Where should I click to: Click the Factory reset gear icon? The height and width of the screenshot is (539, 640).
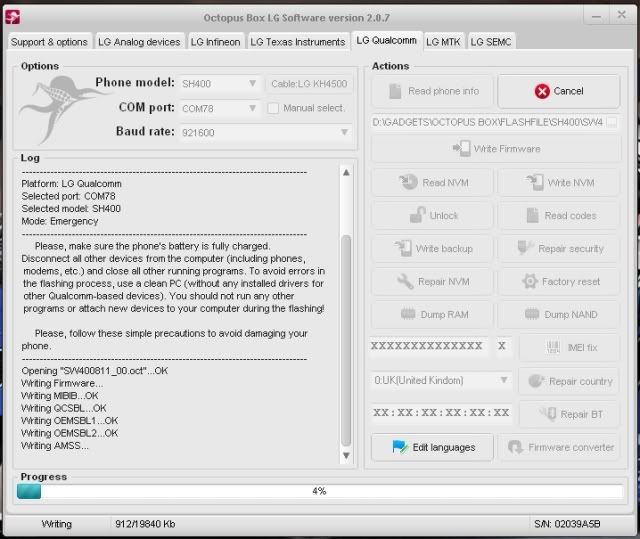click(x=530, y=281)
